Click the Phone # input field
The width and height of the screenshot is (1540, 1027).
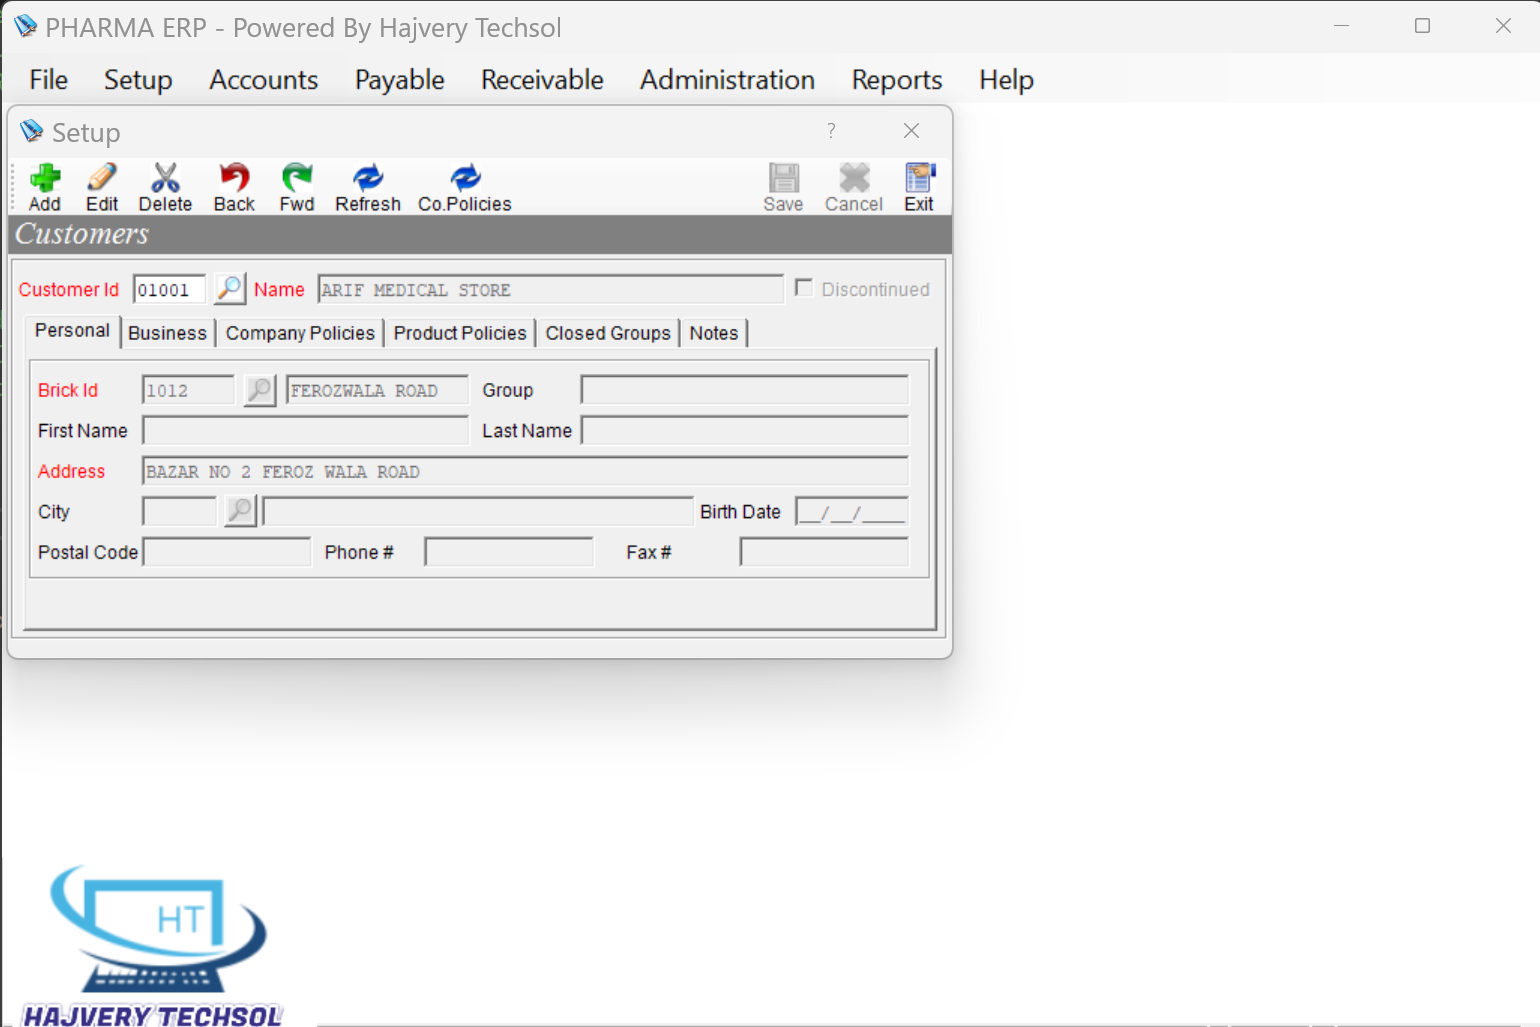click(509, 552)
